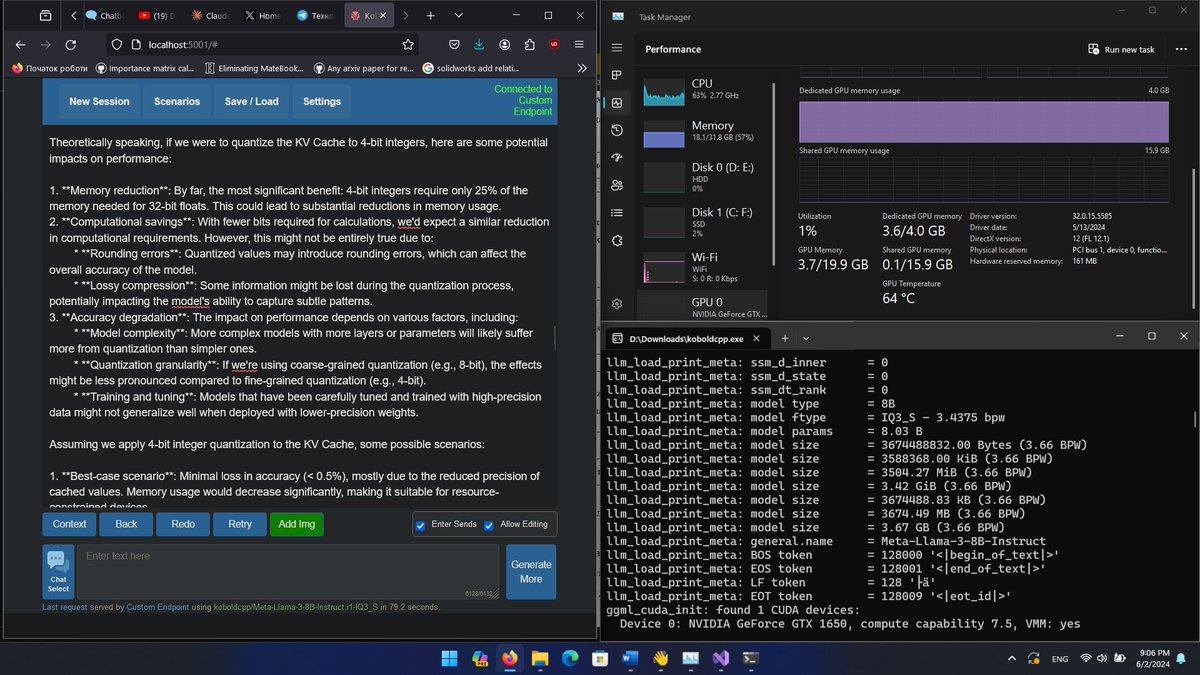The image size is (1200, 675).
Task: Toggle the Allow Editing checkbox
Action: click(489, 525)
